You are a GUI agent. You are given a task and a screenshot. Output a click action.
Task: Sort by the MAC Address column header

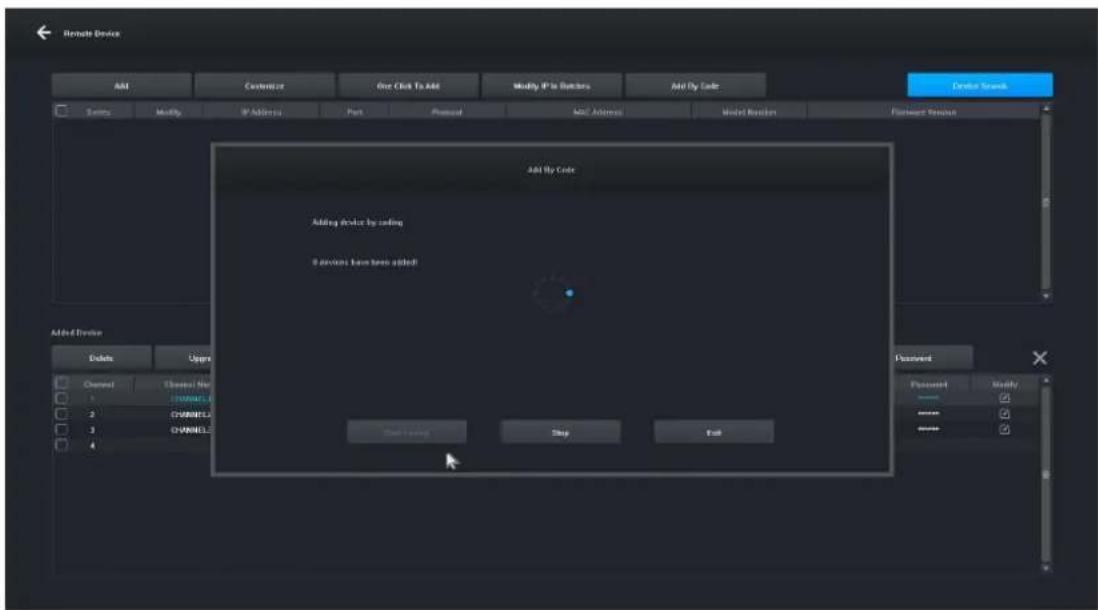[x=597, y=112]
